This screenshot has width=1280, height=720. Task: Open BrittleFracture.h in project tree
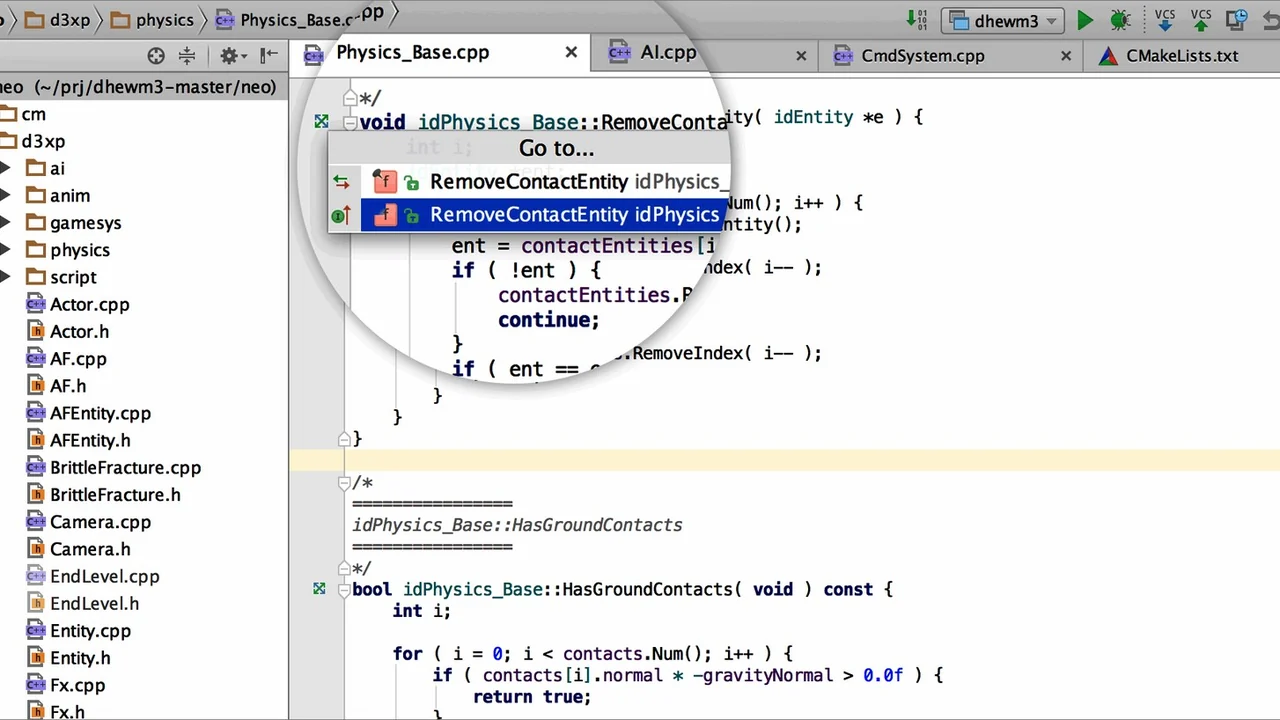(115, 494)
